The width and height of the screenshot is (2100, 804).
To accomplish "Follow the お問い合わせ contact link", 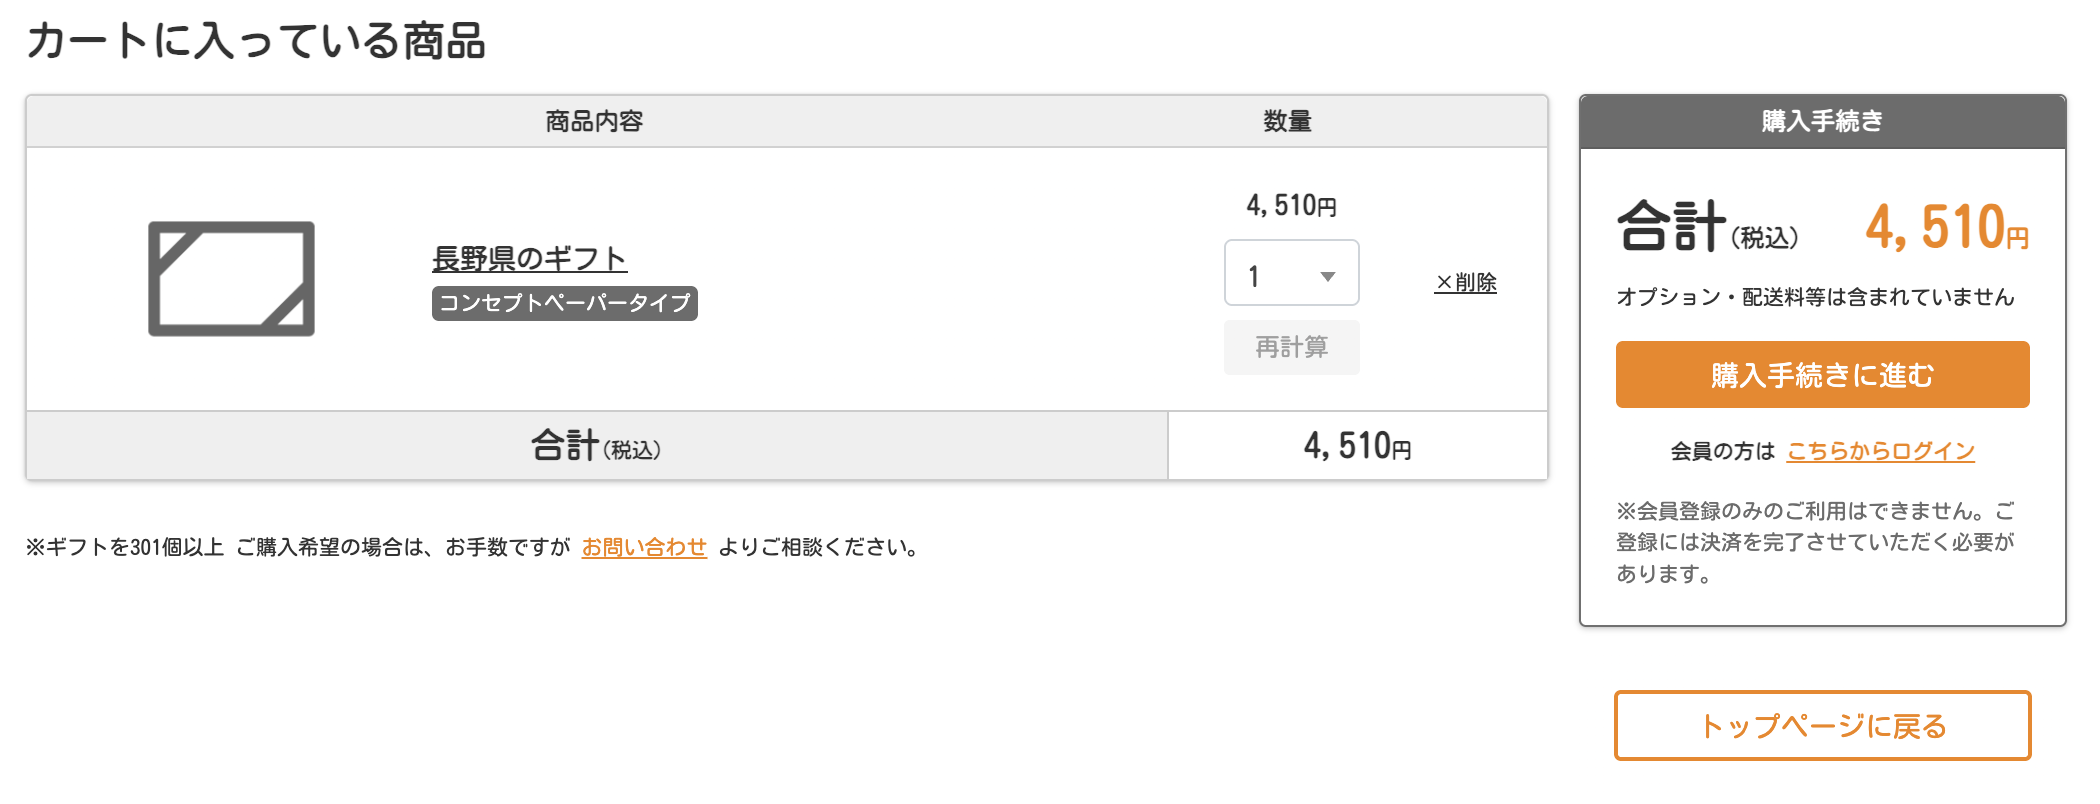I will click(644, 547).
